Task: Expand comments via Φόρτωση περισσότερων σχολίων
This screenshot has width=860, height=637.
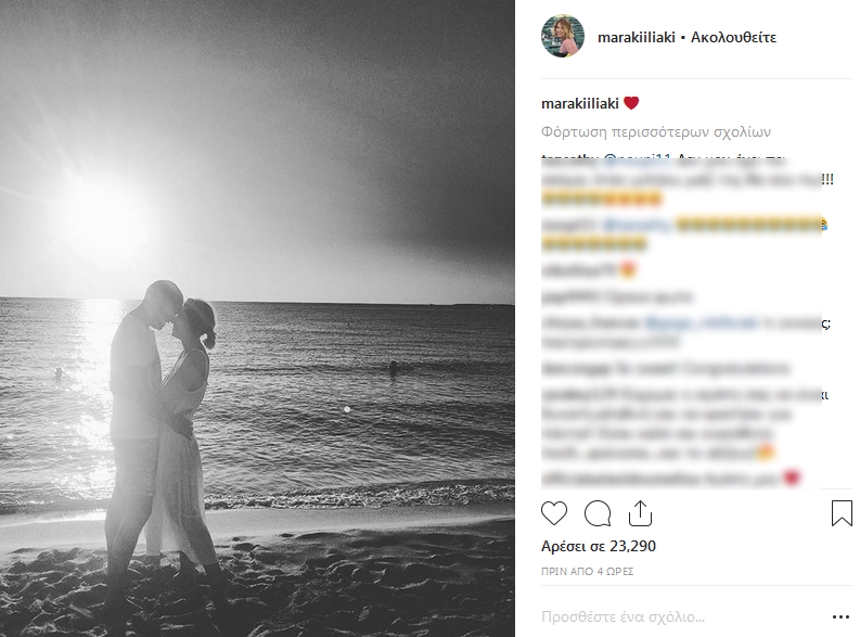Action: coord(656,132)
